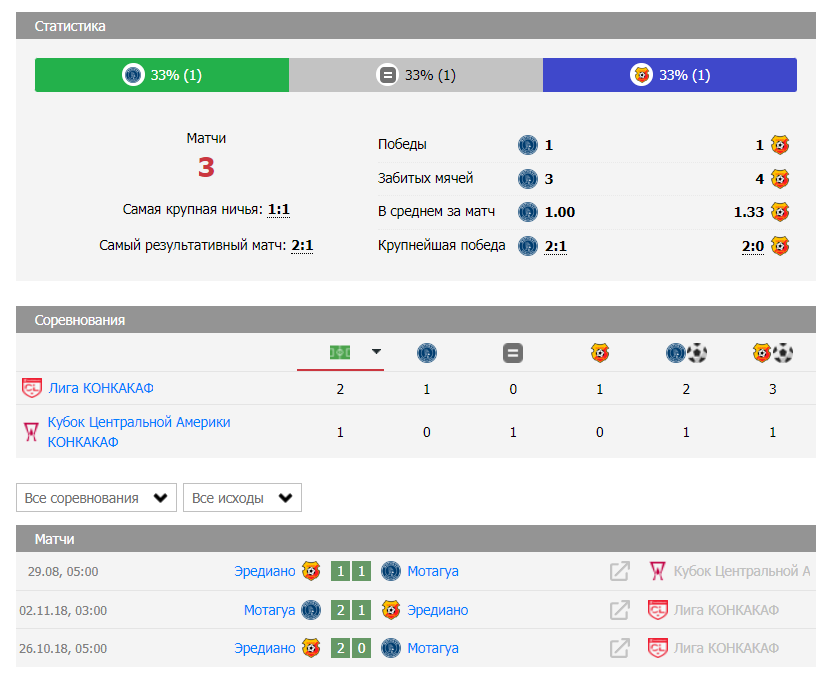Open the Все исходы dropdown

(x=242, y=497)
